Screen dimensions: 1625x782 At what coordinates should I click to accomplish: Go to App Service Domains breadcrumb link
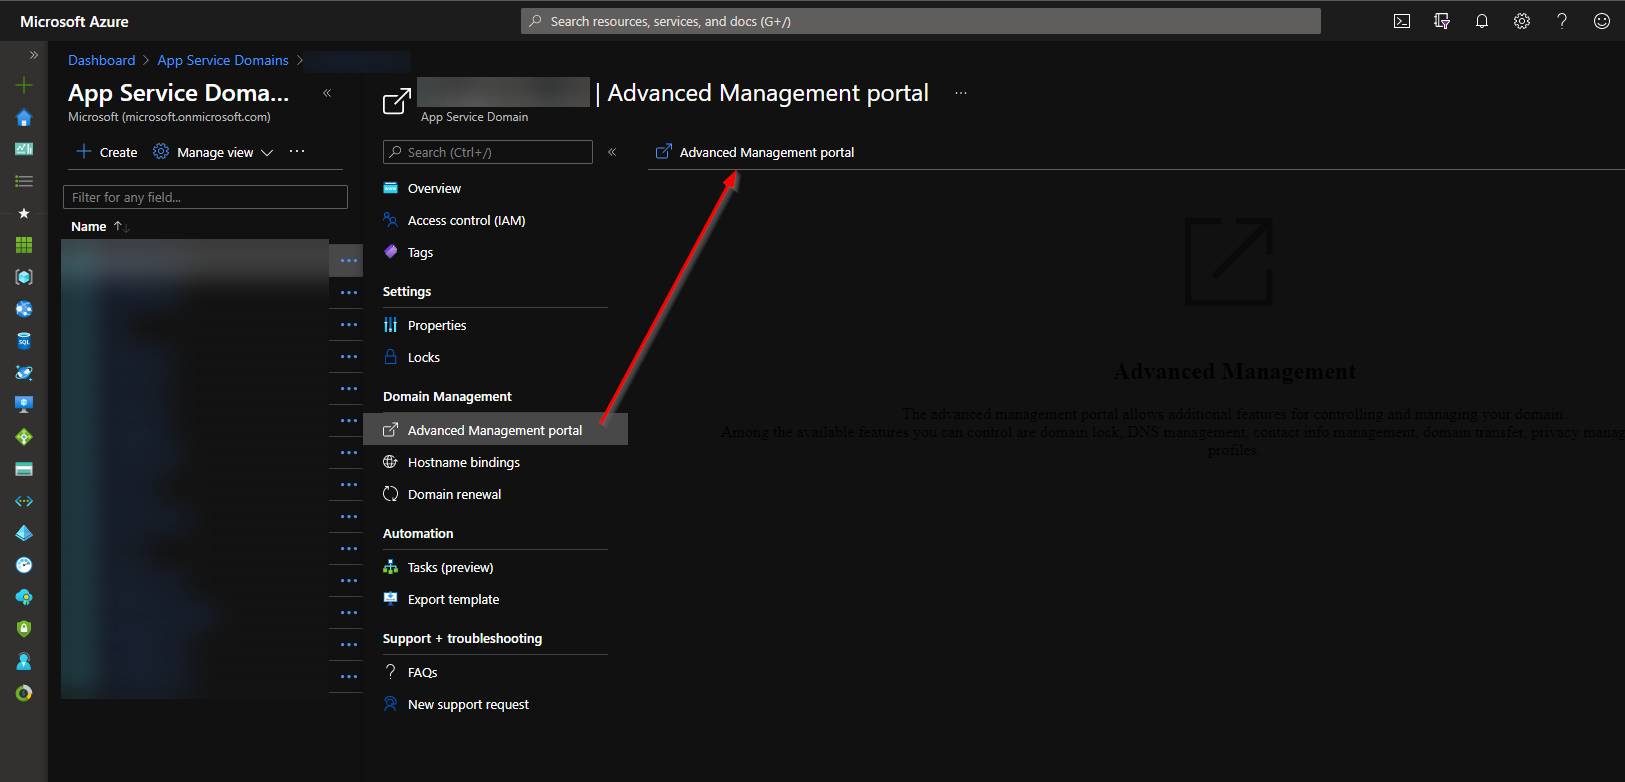tap(223, 60)
